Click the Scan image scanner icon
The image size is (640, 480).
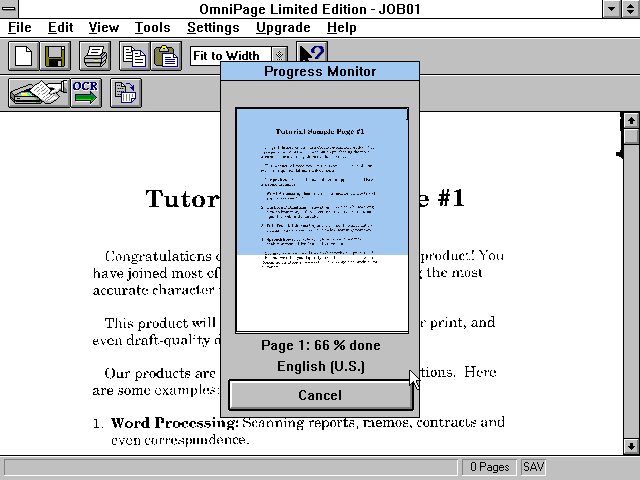(39, 93)
